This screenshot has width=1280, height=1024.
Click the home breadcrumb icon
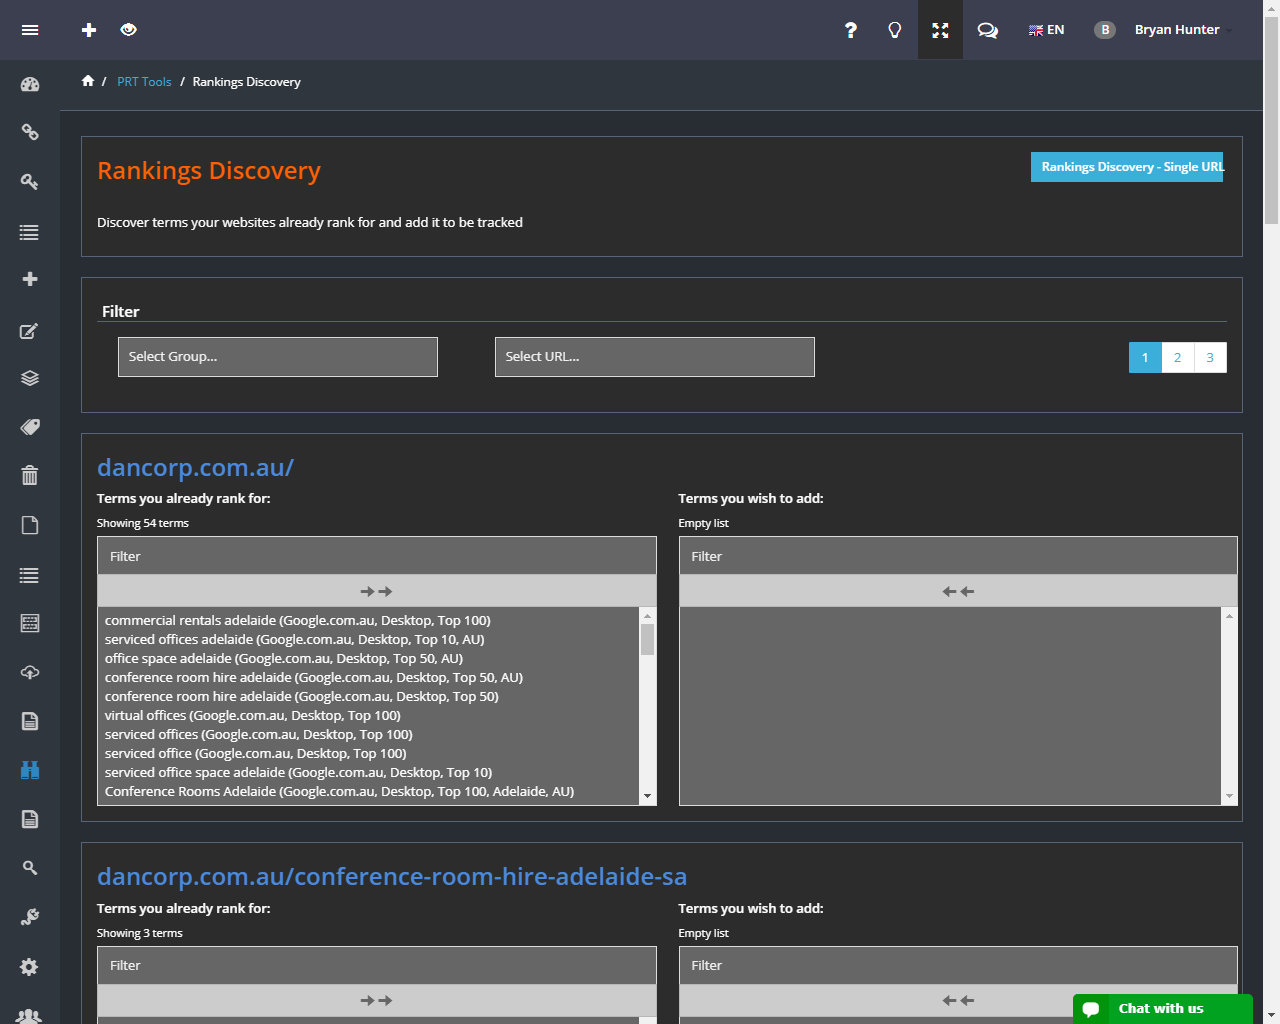pyautogui.click(x=88, y=81)
